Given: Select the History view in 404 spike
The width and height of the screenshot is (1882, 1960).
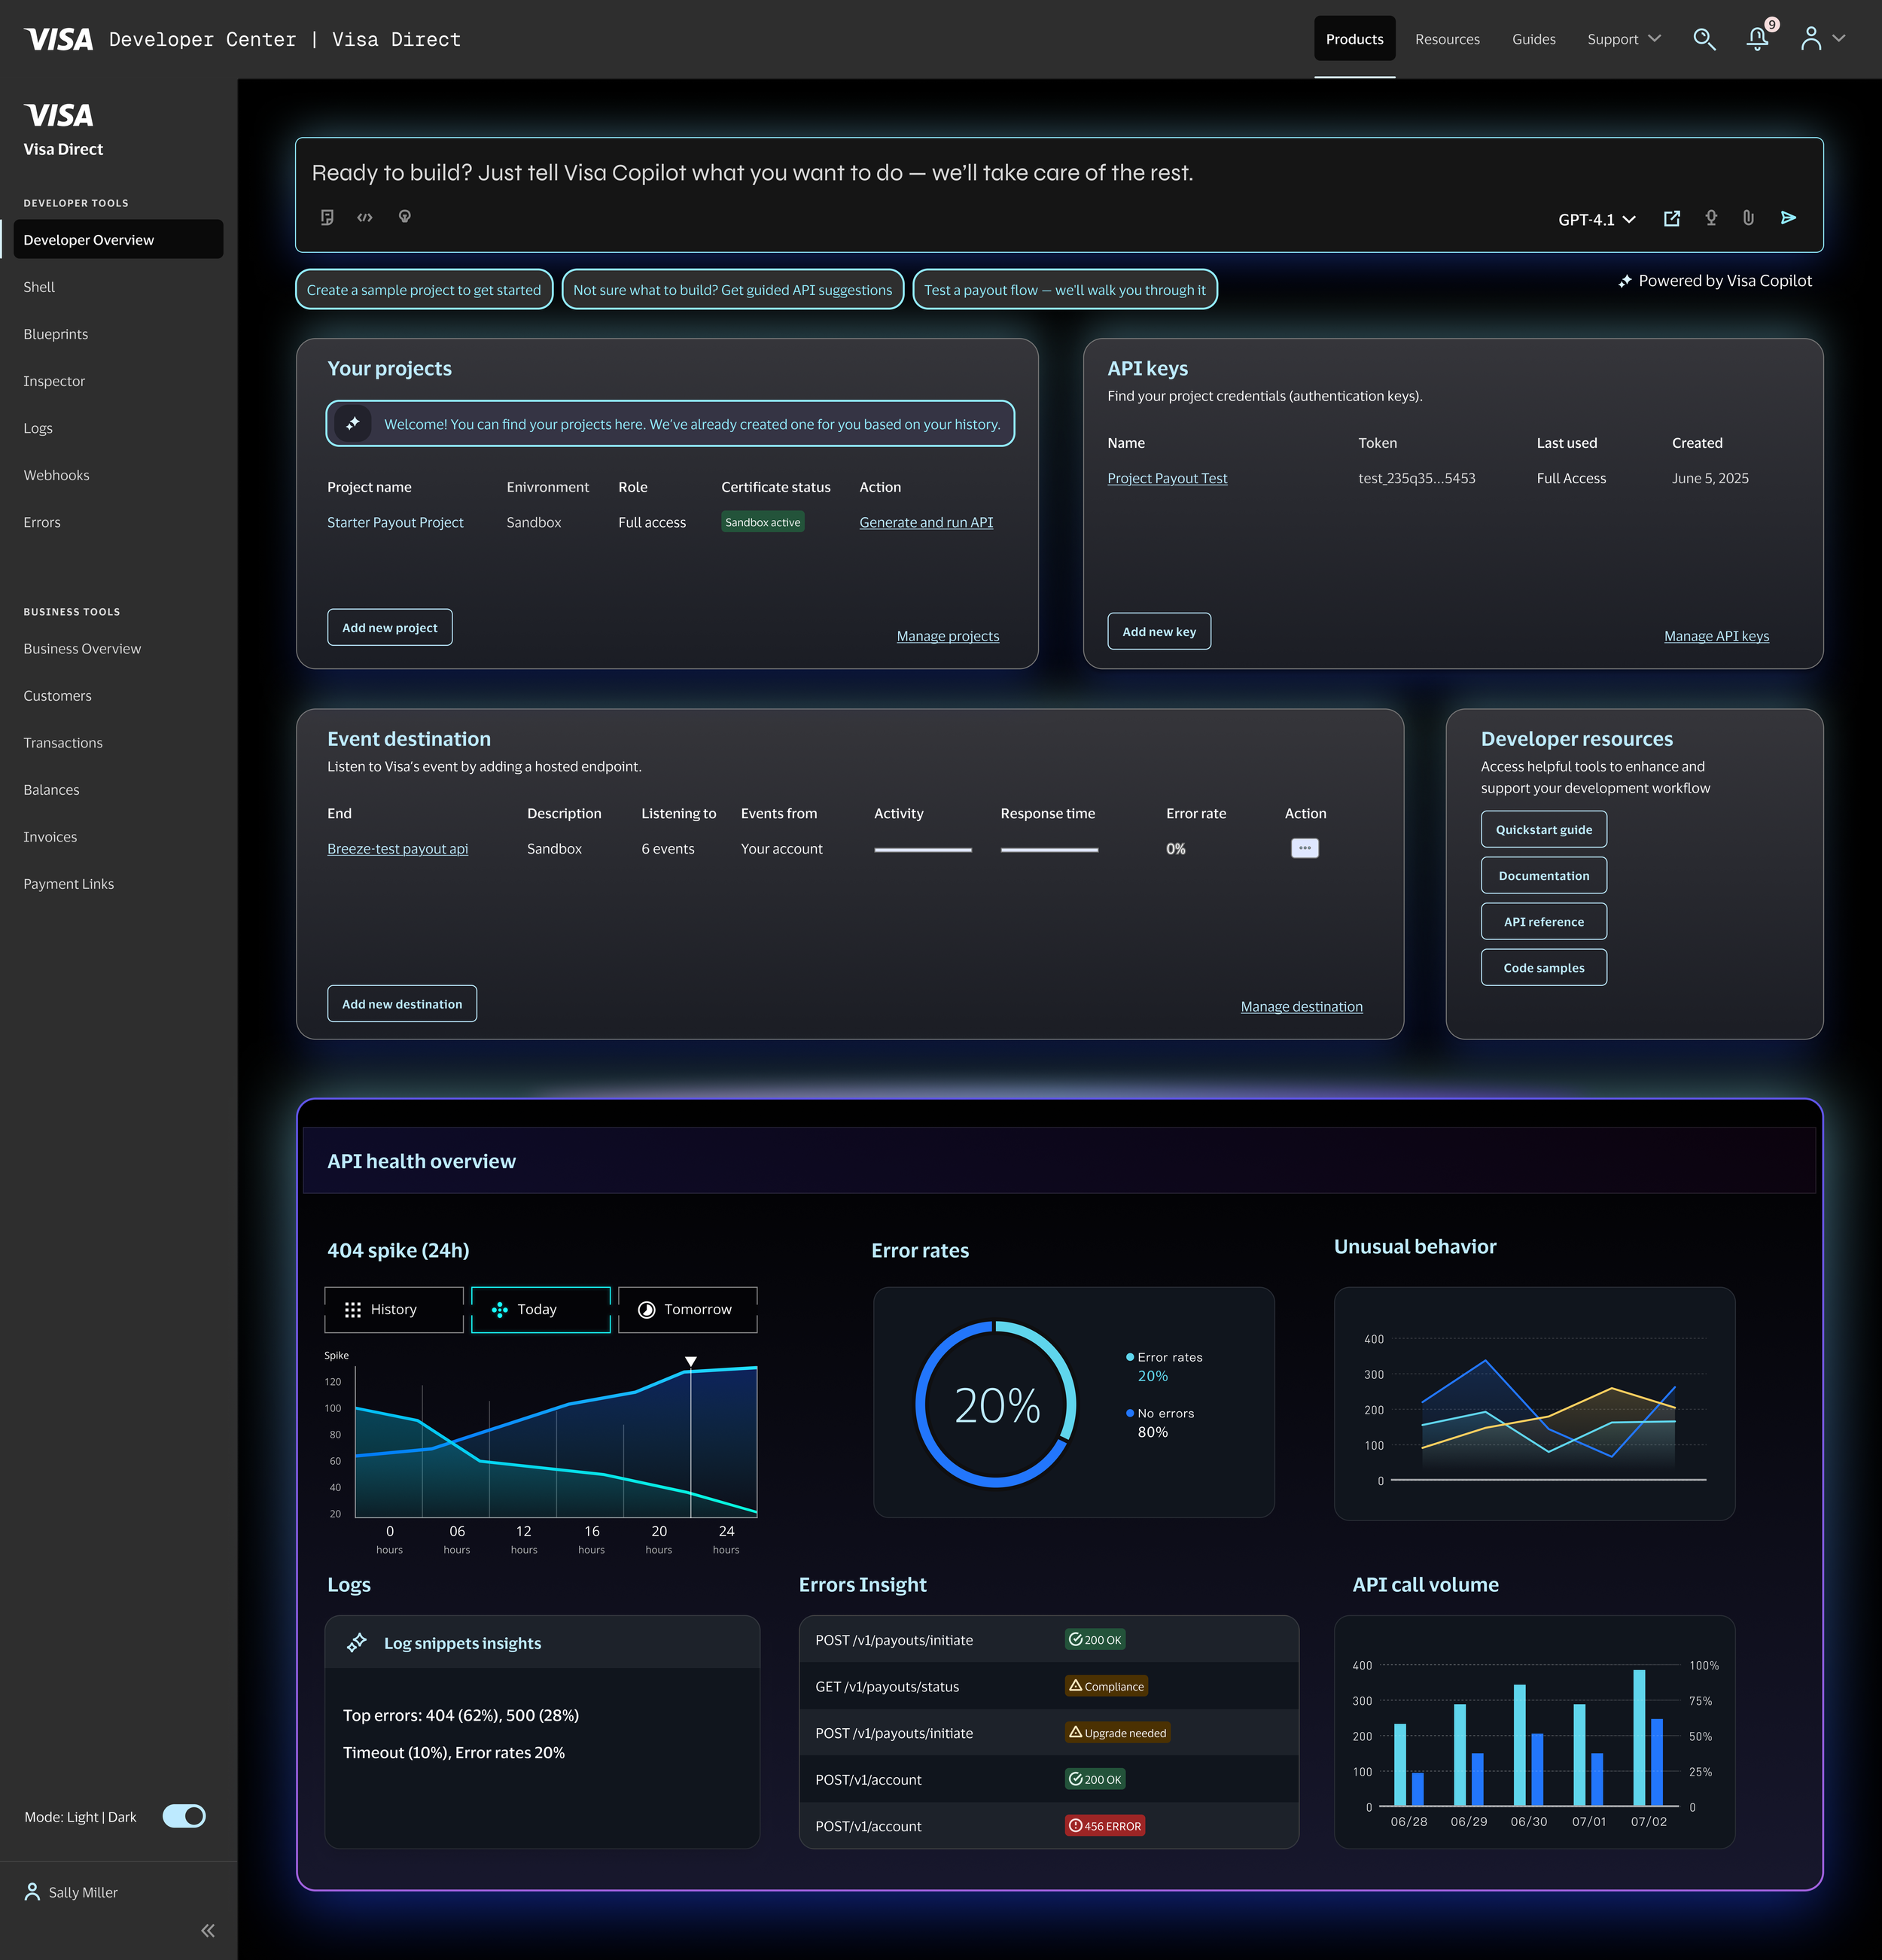Looking at the screenshot, I should [394, 1309].
